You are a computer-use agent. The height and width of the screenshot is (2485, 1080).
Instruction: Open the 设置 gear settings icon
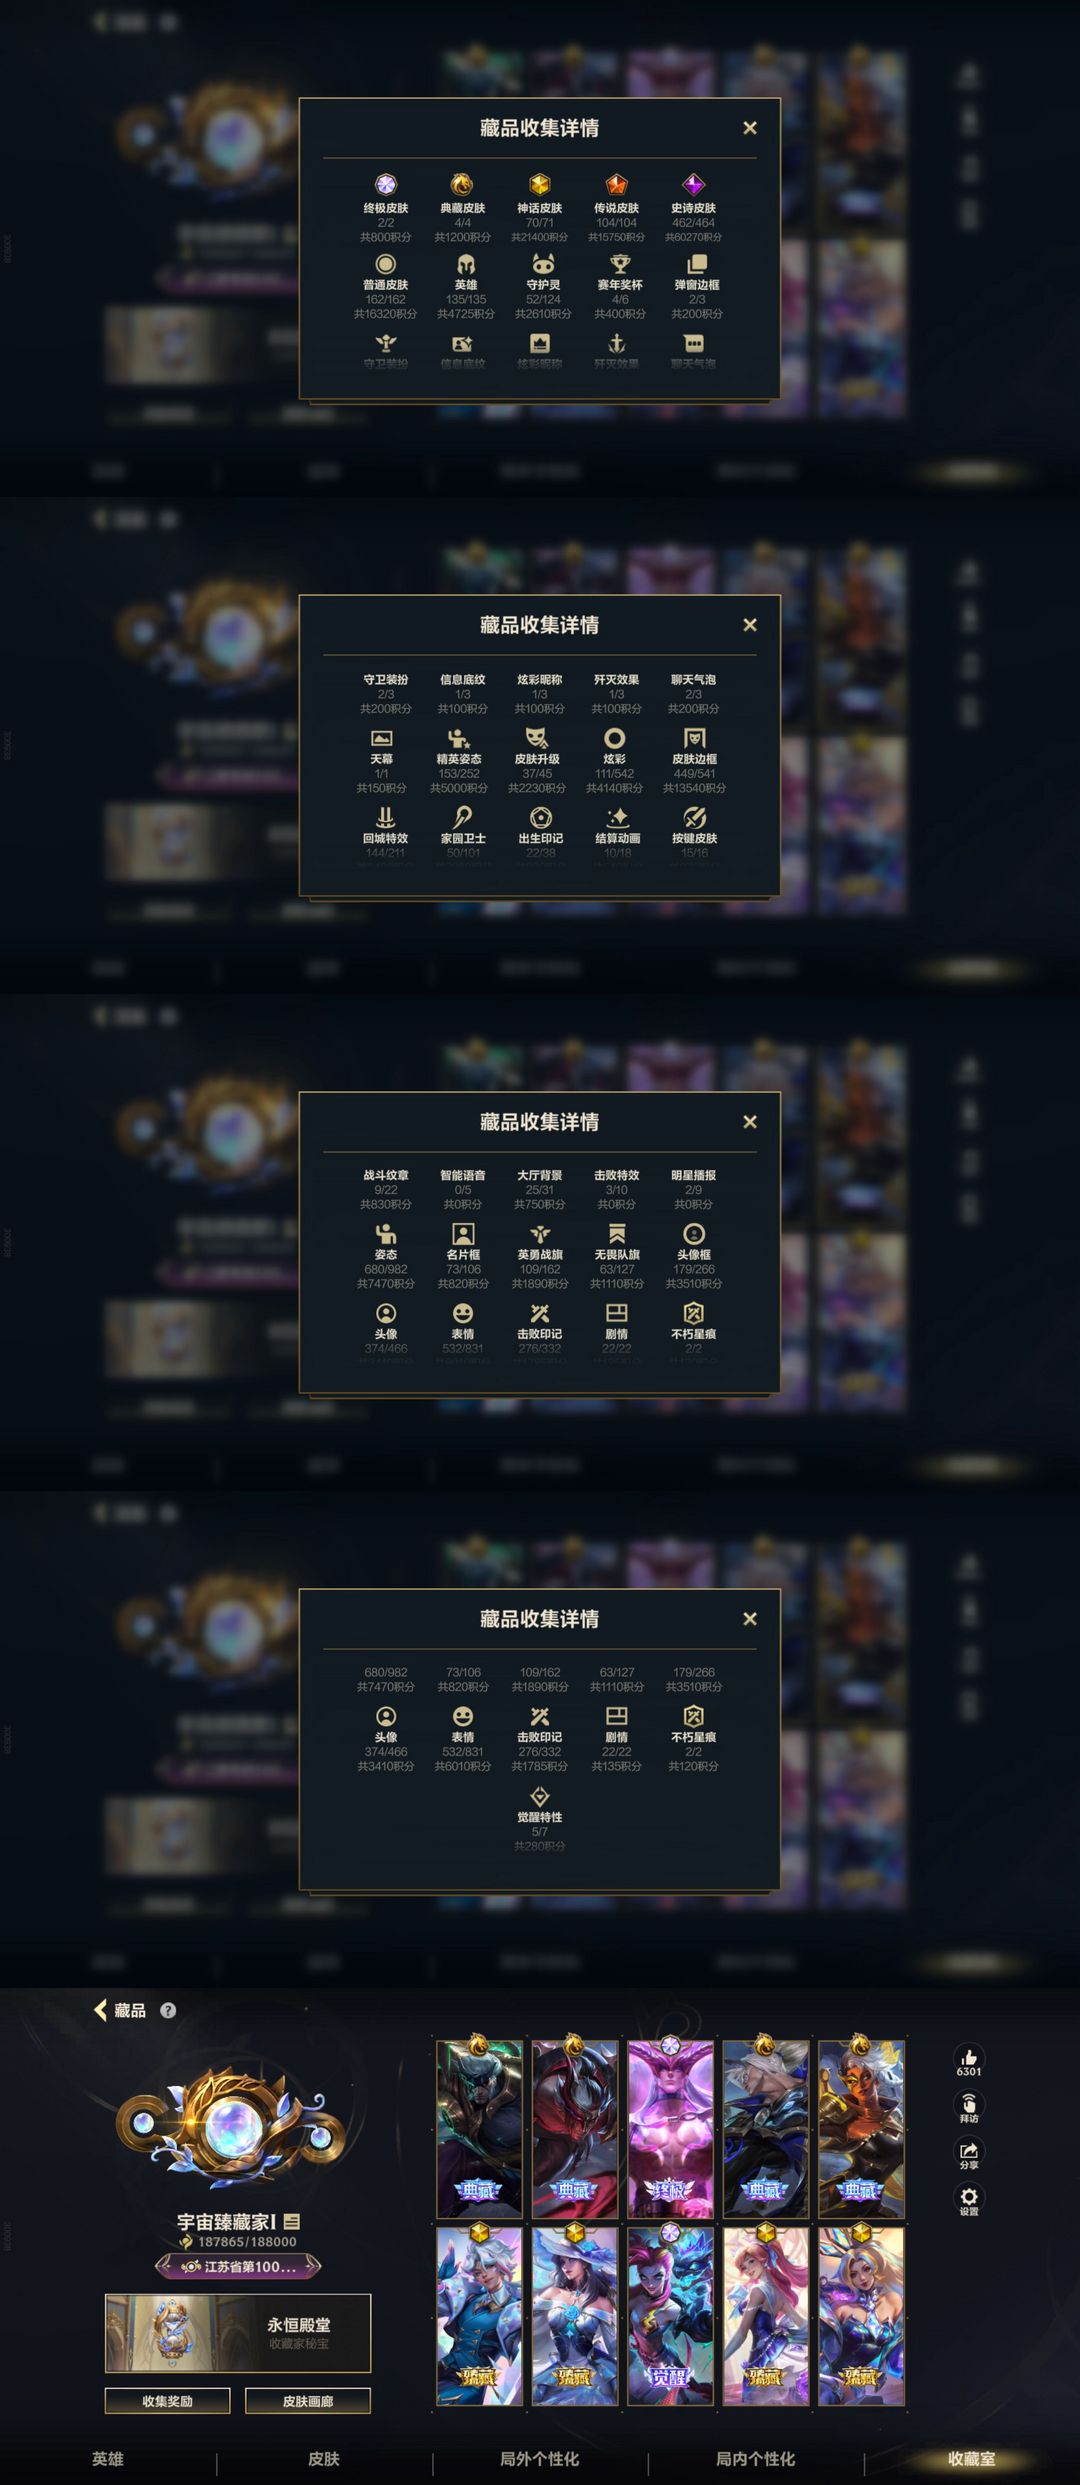click(x=968, y=2198)
